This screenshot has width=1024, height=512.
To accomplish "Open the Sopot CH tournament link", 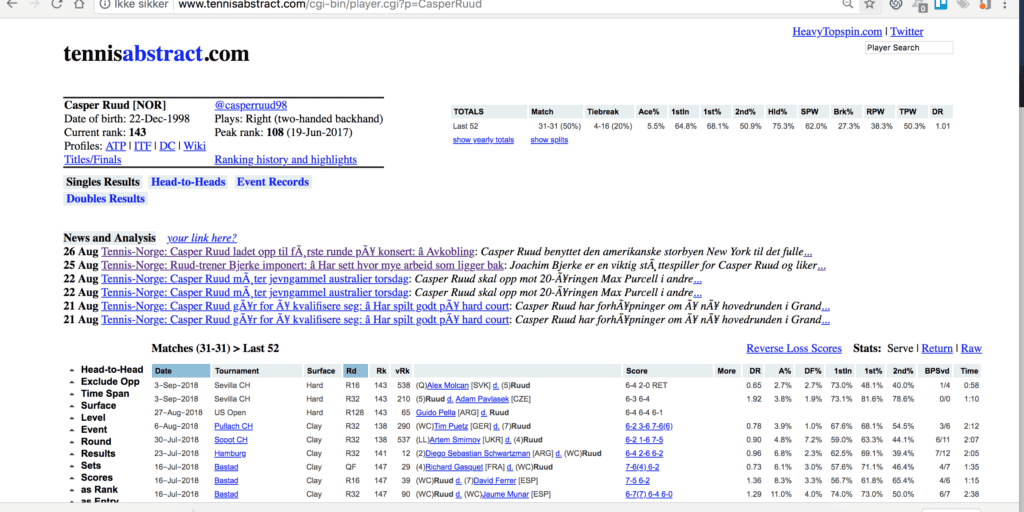I will pos(231,440).
